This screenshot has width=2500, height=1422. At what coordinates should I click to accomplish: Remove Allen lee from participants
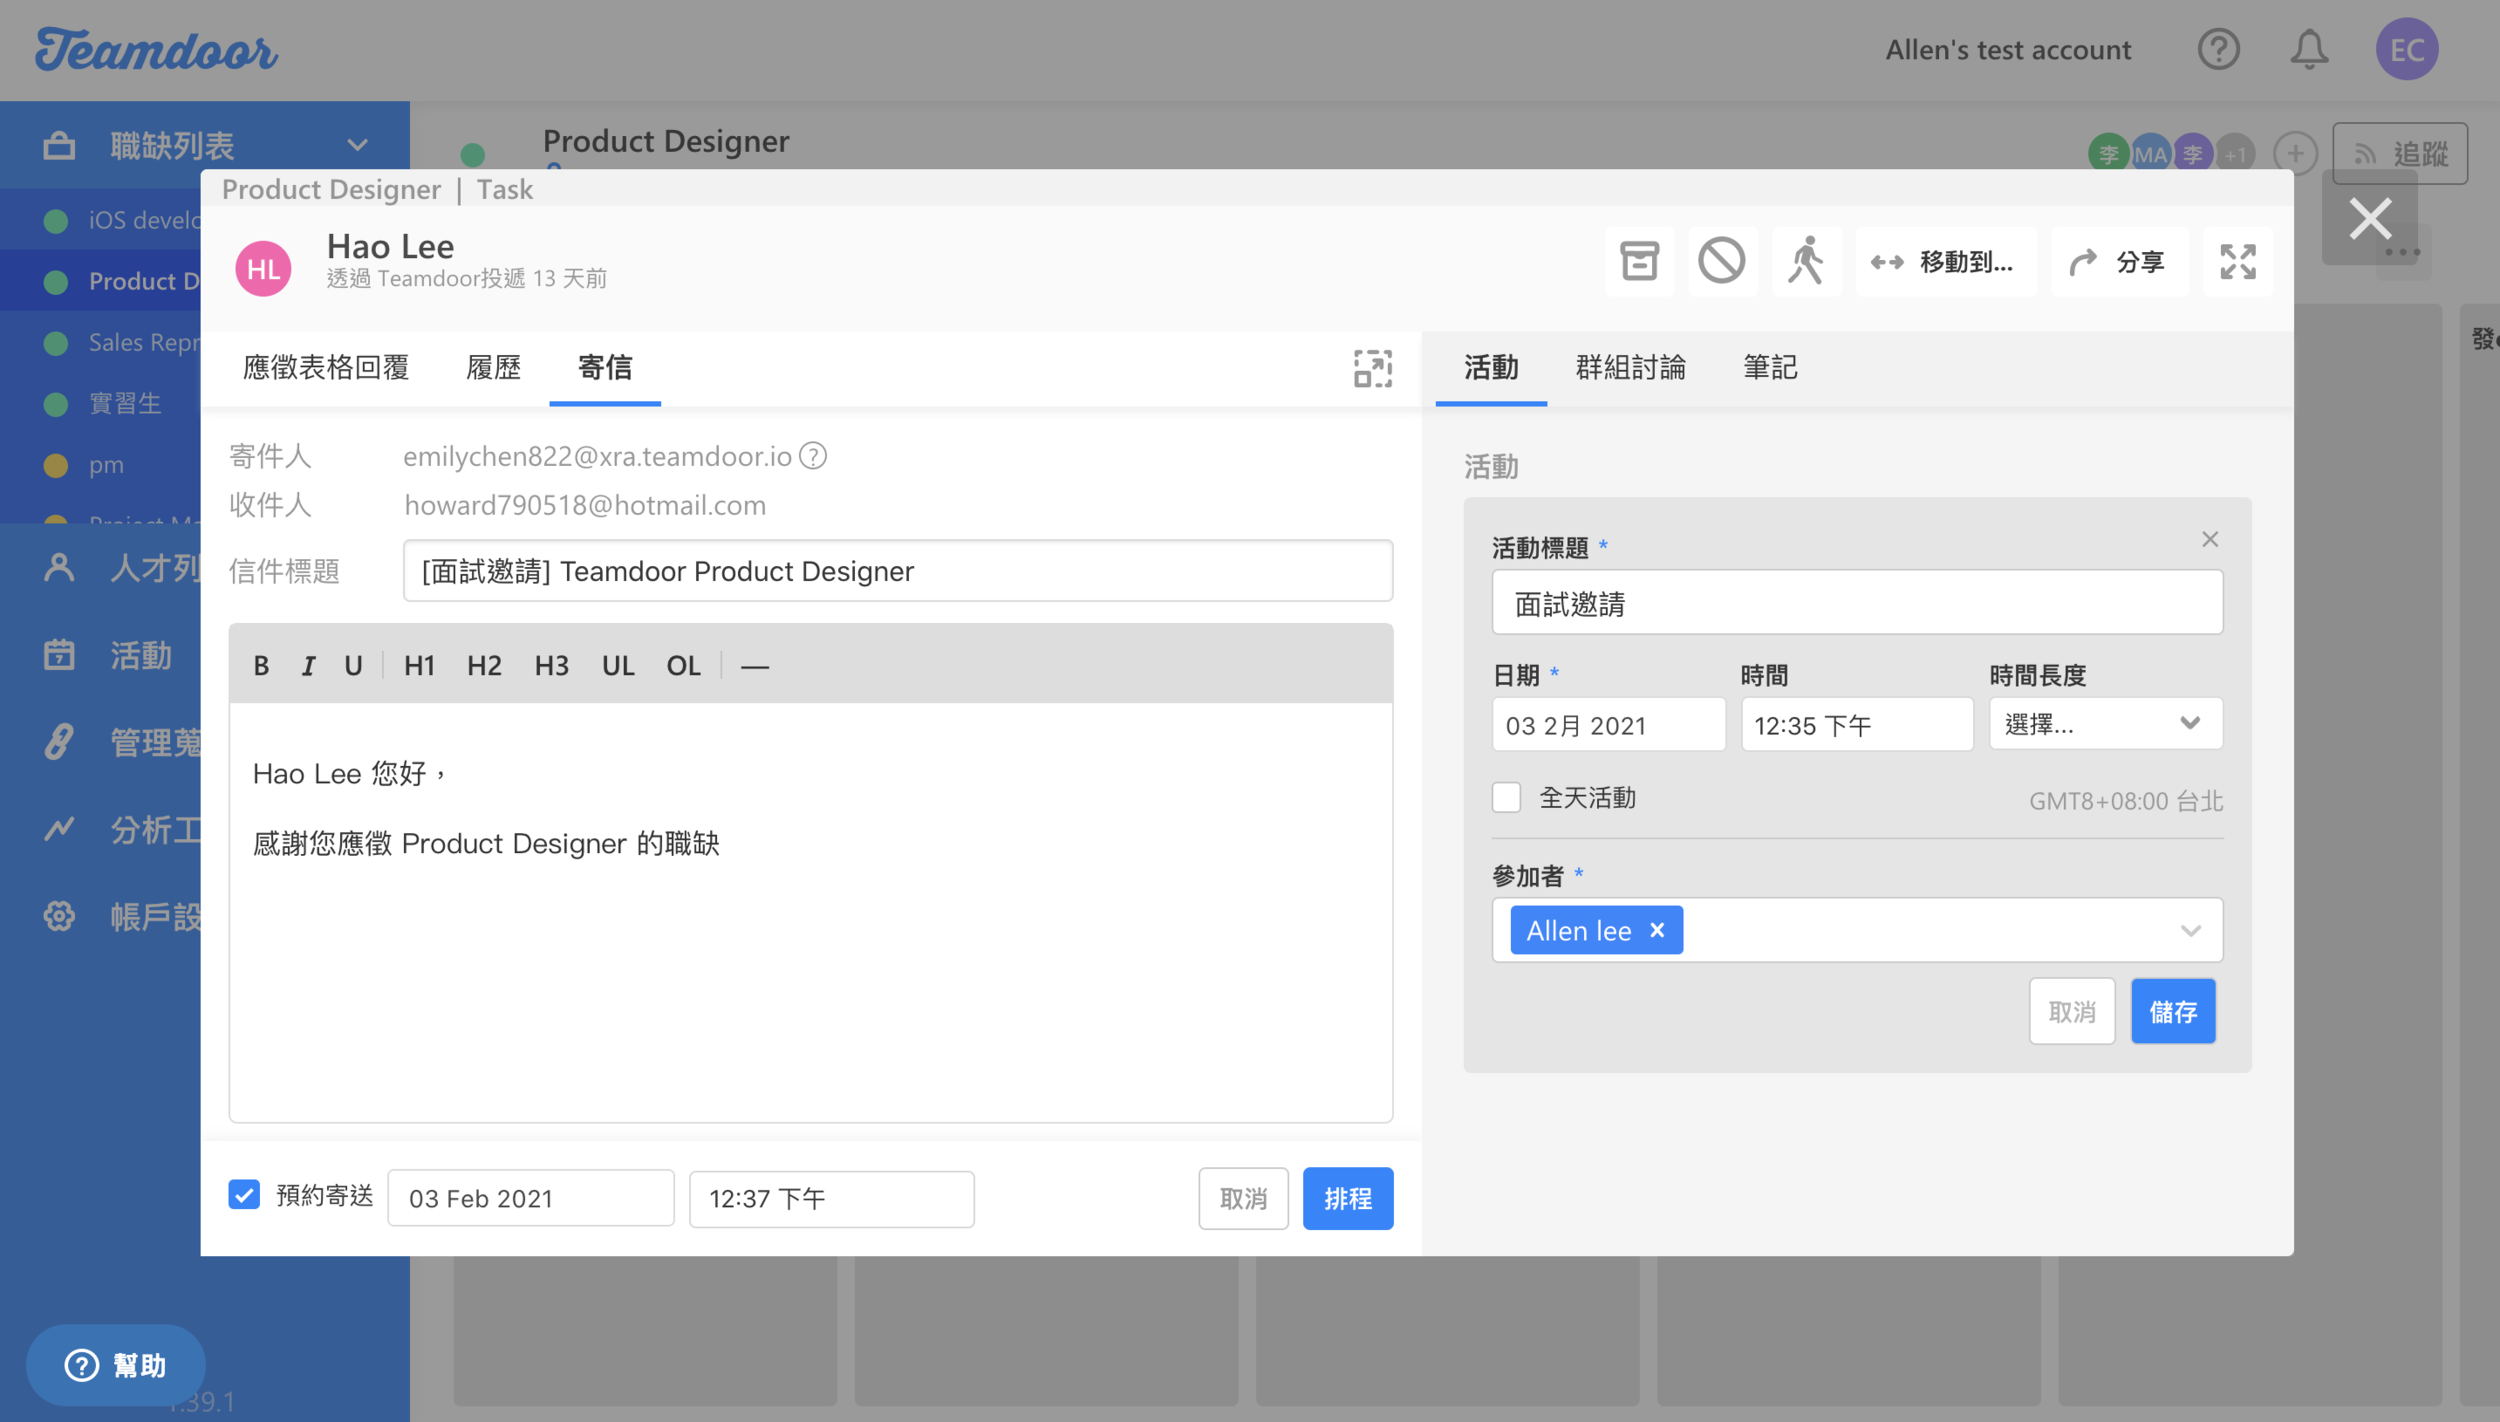click(x=1657, y=931)
